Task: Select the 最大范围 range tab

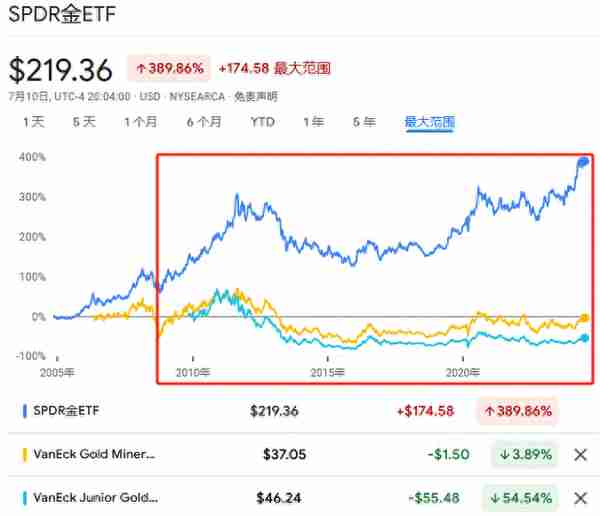Action: point(430,122)
